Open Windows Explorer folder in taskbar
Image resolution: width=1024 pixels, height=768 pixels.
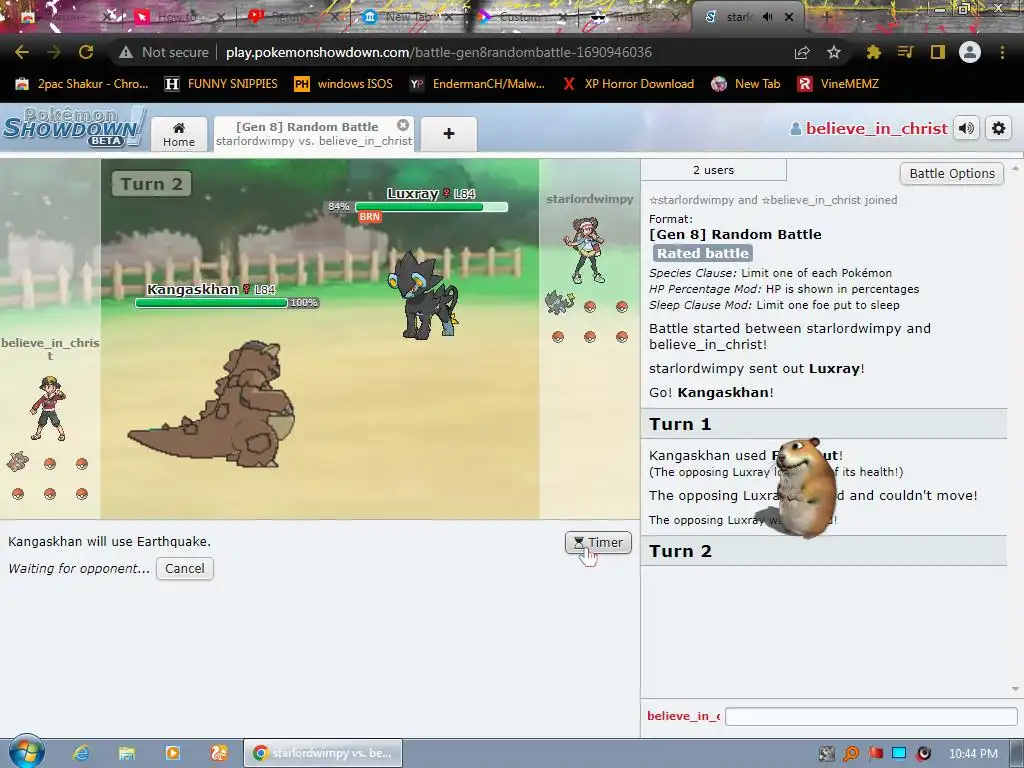[127, 753]
